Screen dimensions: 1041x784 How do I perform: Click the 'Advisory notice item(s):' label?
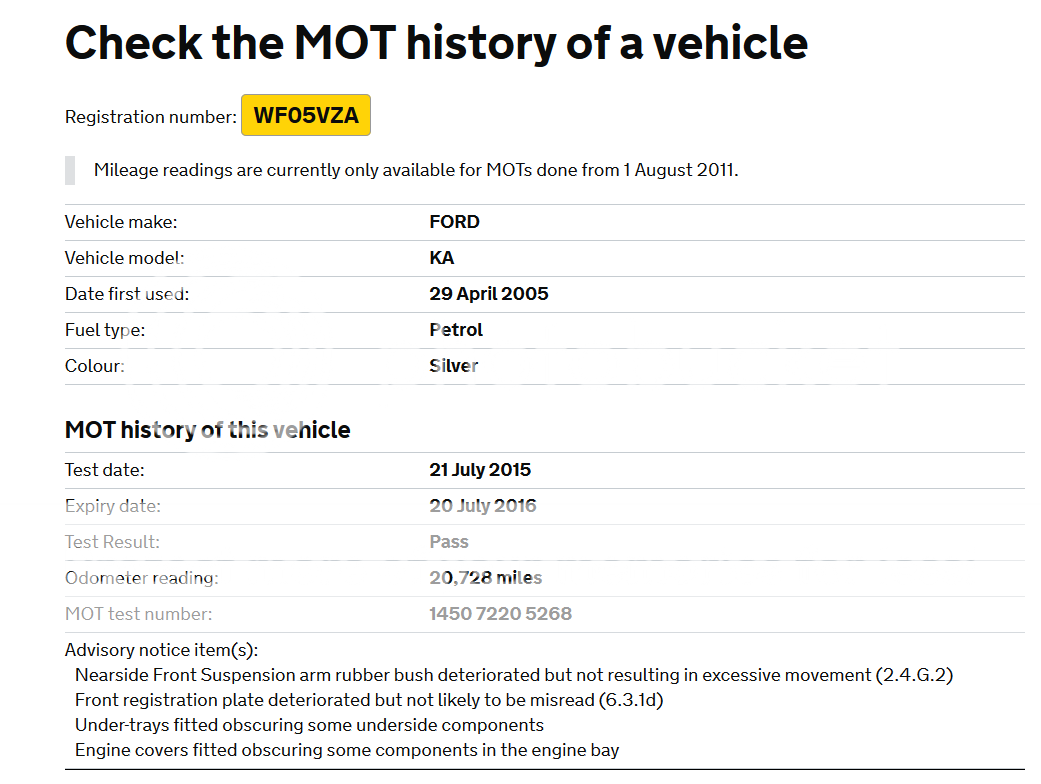[x=161, y=650]
